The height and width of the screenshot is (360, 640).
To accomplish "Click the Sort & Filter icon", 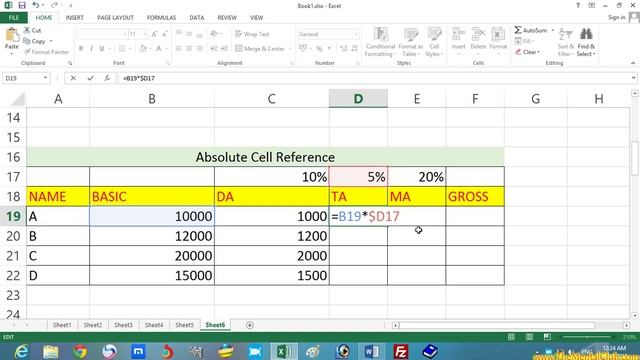I will (x=565, y=35).
